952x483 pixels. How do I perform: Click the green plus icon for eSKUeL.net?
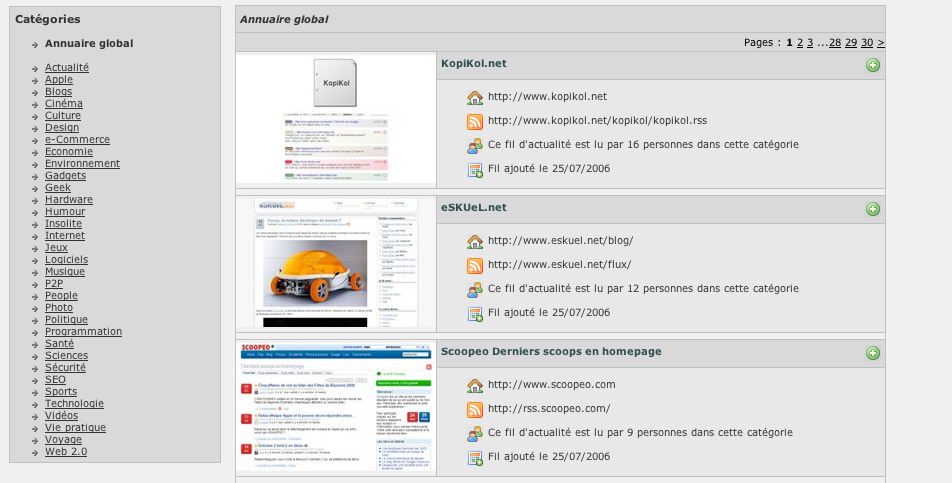(872, 209)
